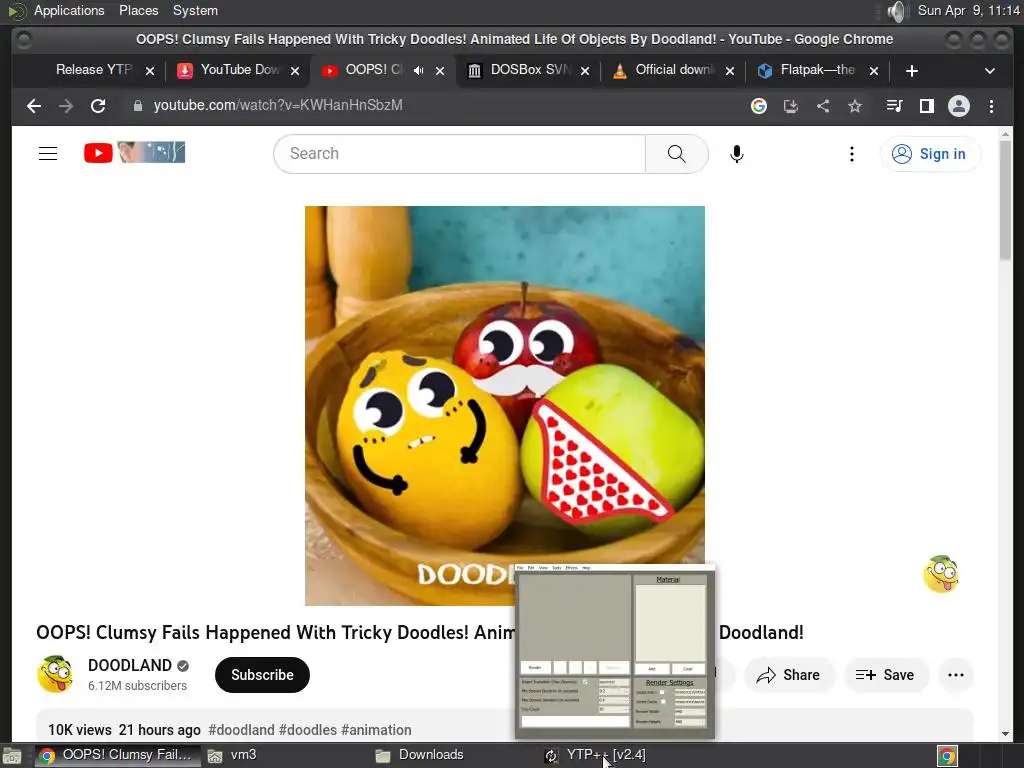Close the DOSBox SVN tab
The width and height of the screenshot is (1024, 768).
click(585, 71)
